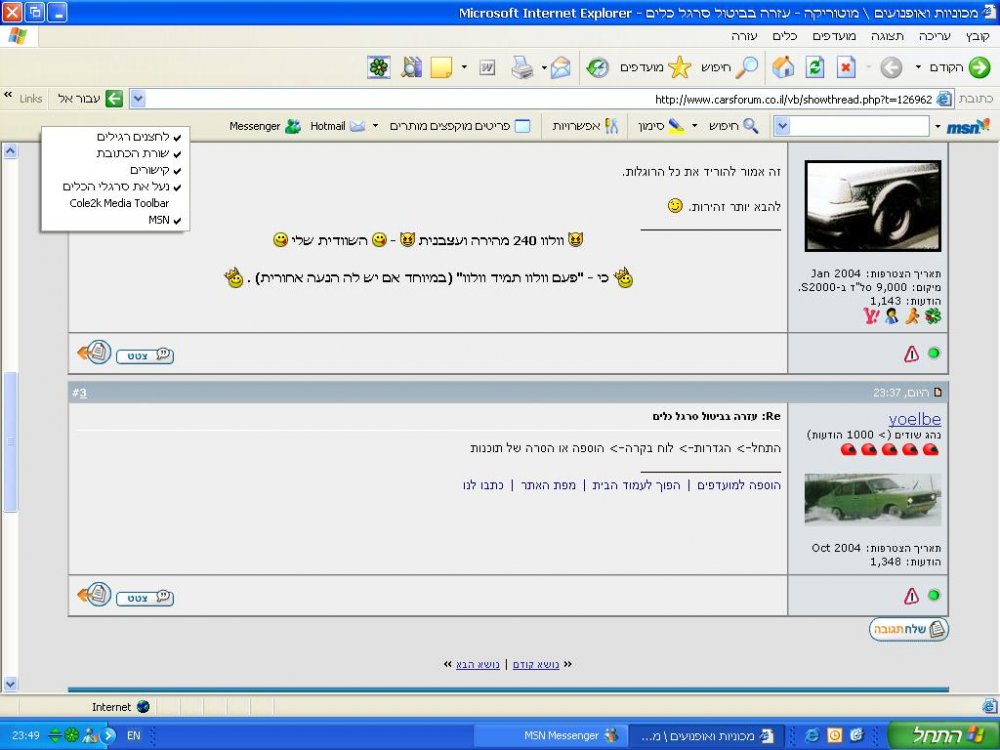Click report-post triangle icon in post #3
This screenshot has height=750, width=1000.
pos(911,596)
